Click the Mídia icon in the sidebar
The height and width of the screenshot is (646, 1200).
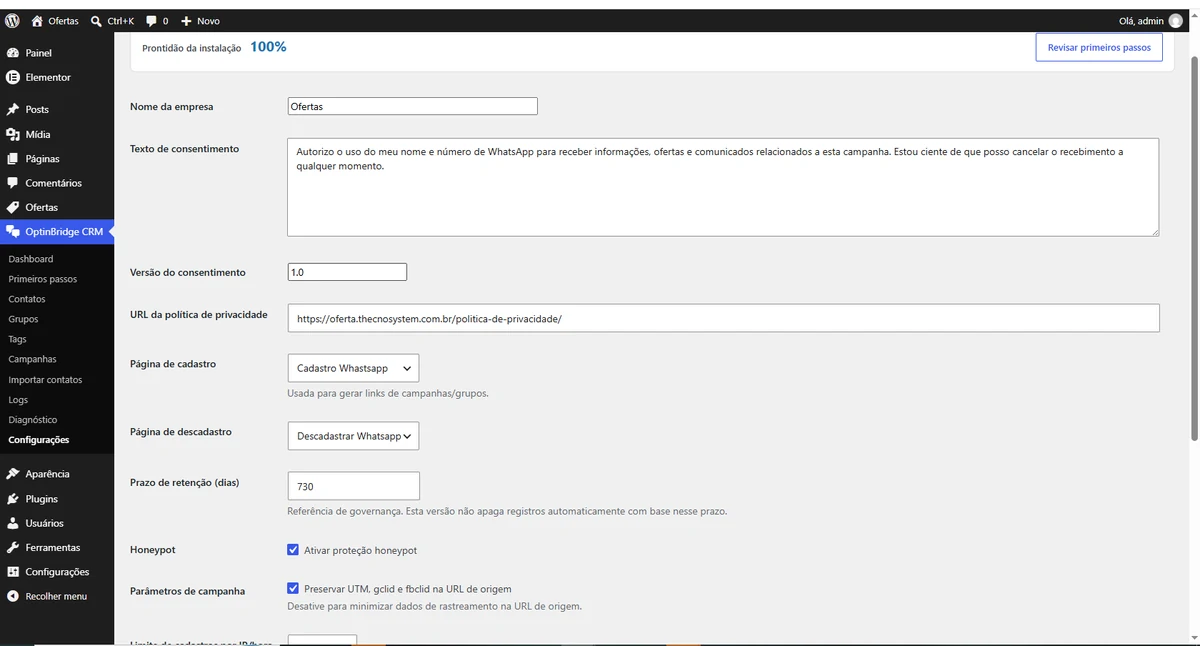[x=13, y=134]
